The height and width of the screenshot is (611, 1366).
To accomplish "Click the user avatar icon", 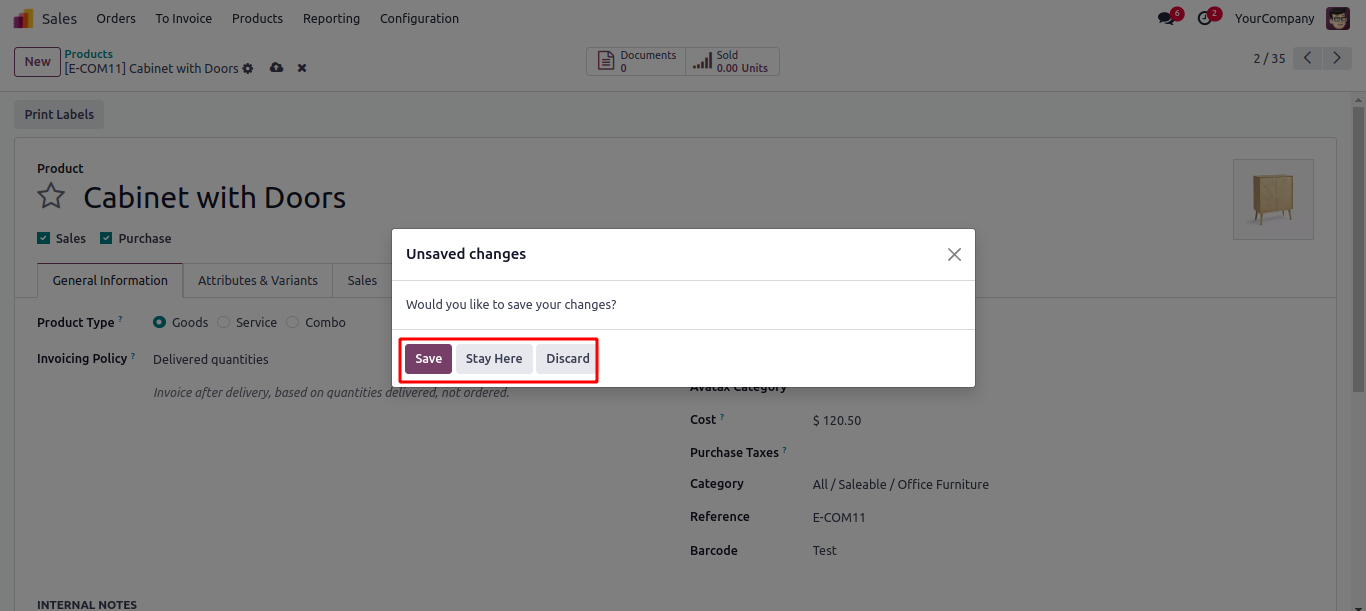I will click(x=1337, y=18).
